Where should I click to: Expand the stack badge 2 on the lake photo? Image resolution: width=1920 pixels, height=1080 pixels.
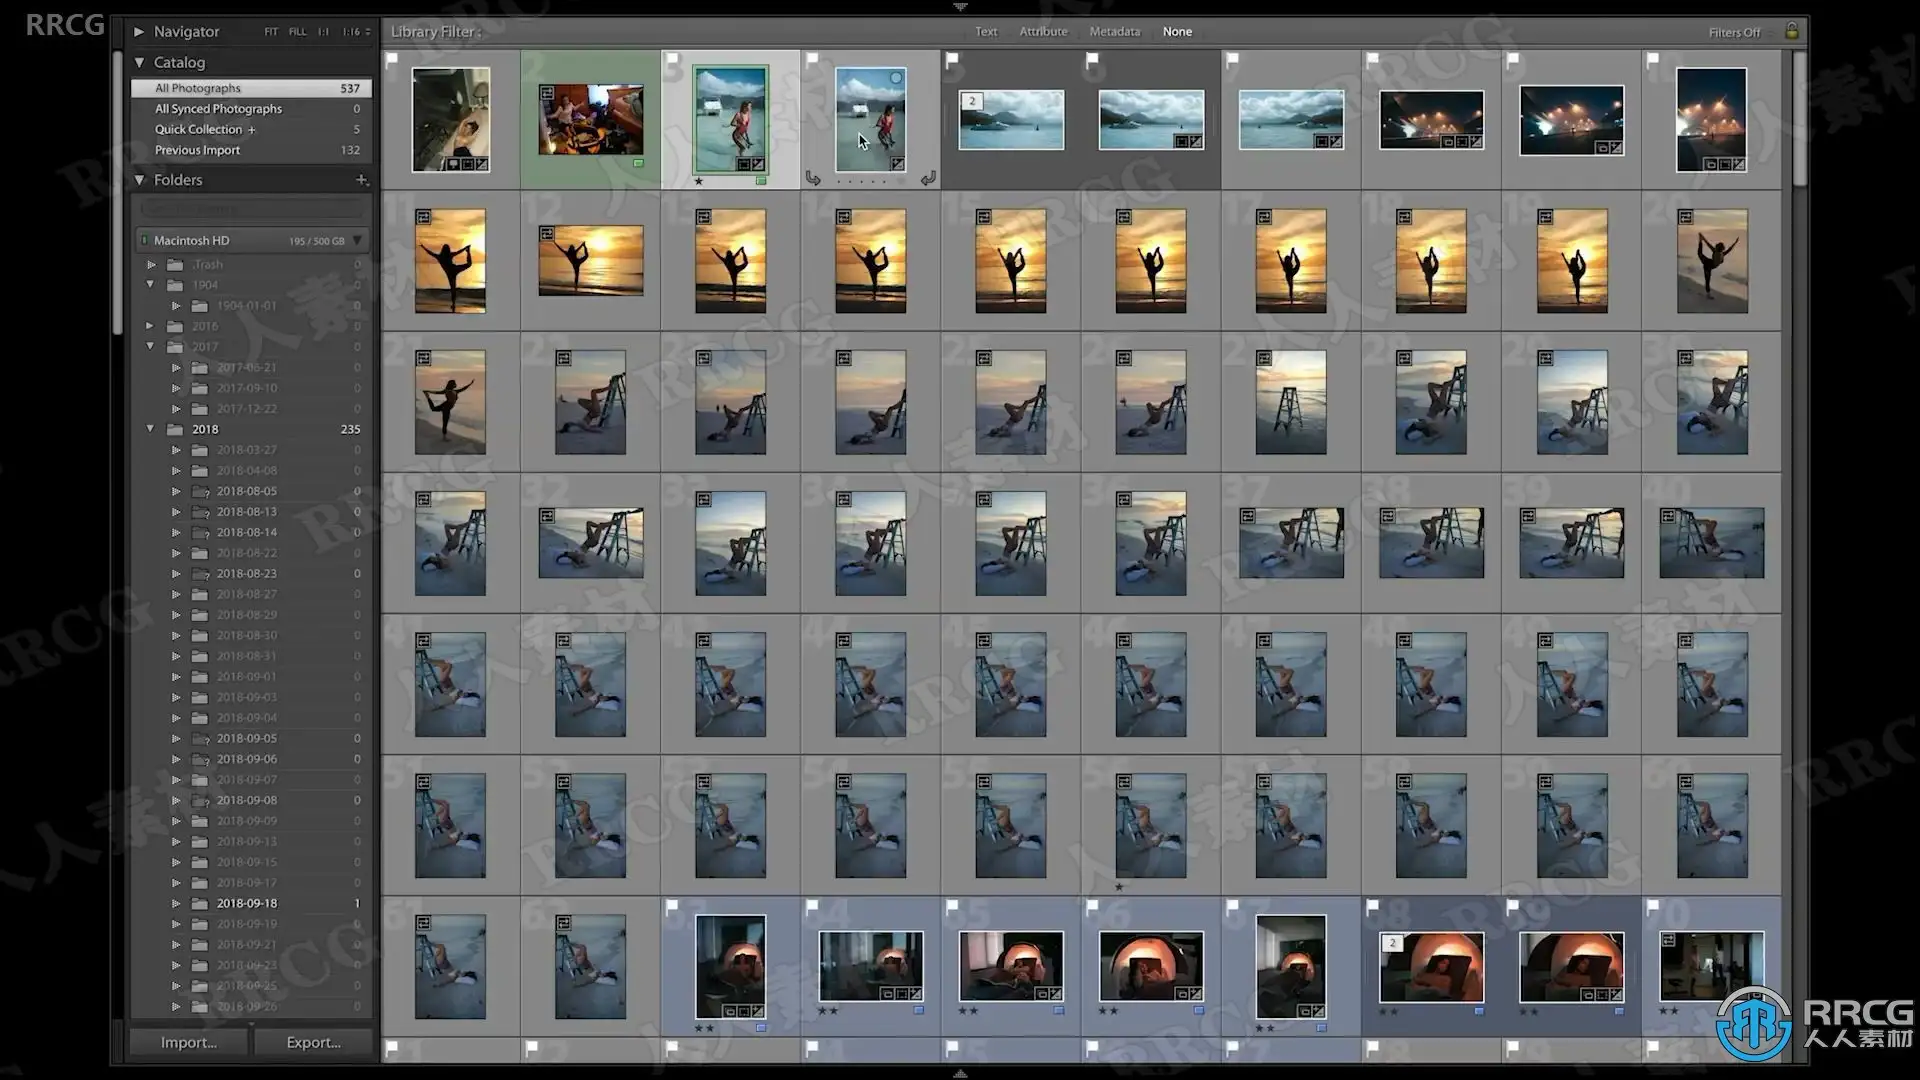click(x=971, y=101)
